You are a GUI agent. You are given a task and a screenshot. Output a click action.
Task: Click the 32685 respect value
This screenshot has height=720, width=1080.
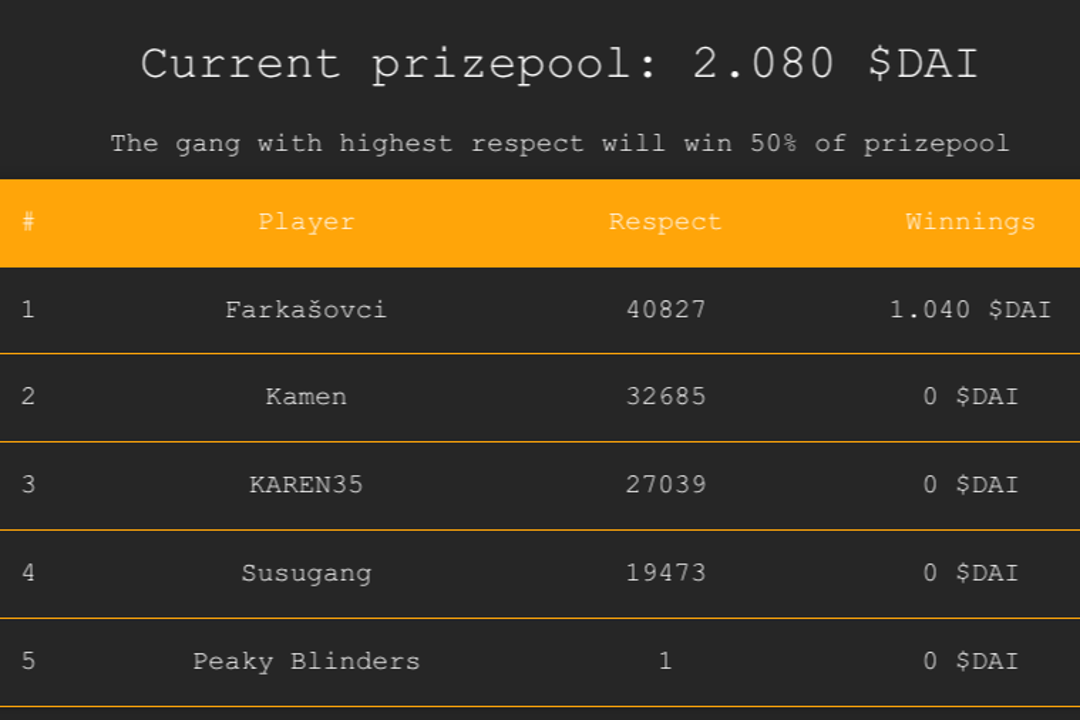click(x=666, y=397)
